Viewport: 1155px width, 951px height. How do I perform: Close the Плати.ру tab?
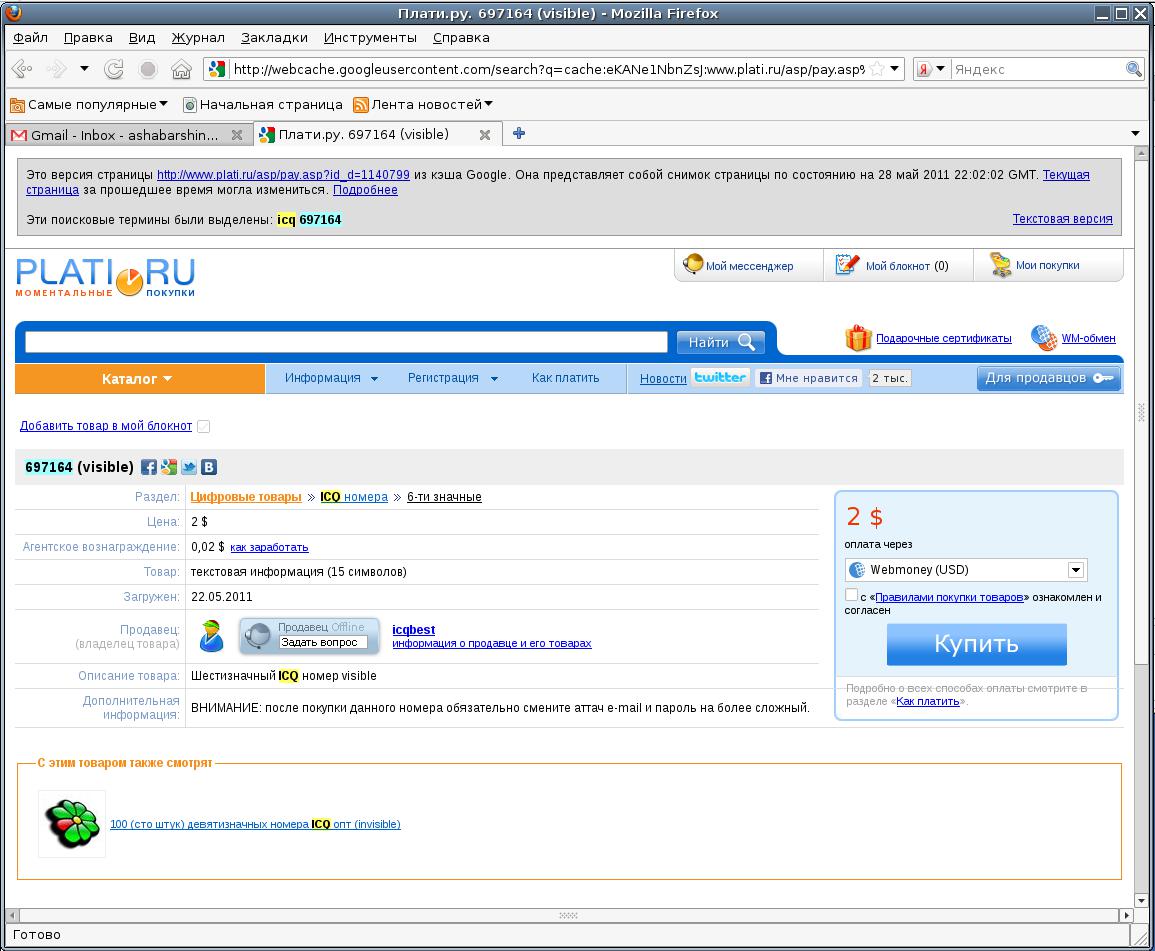485,135
